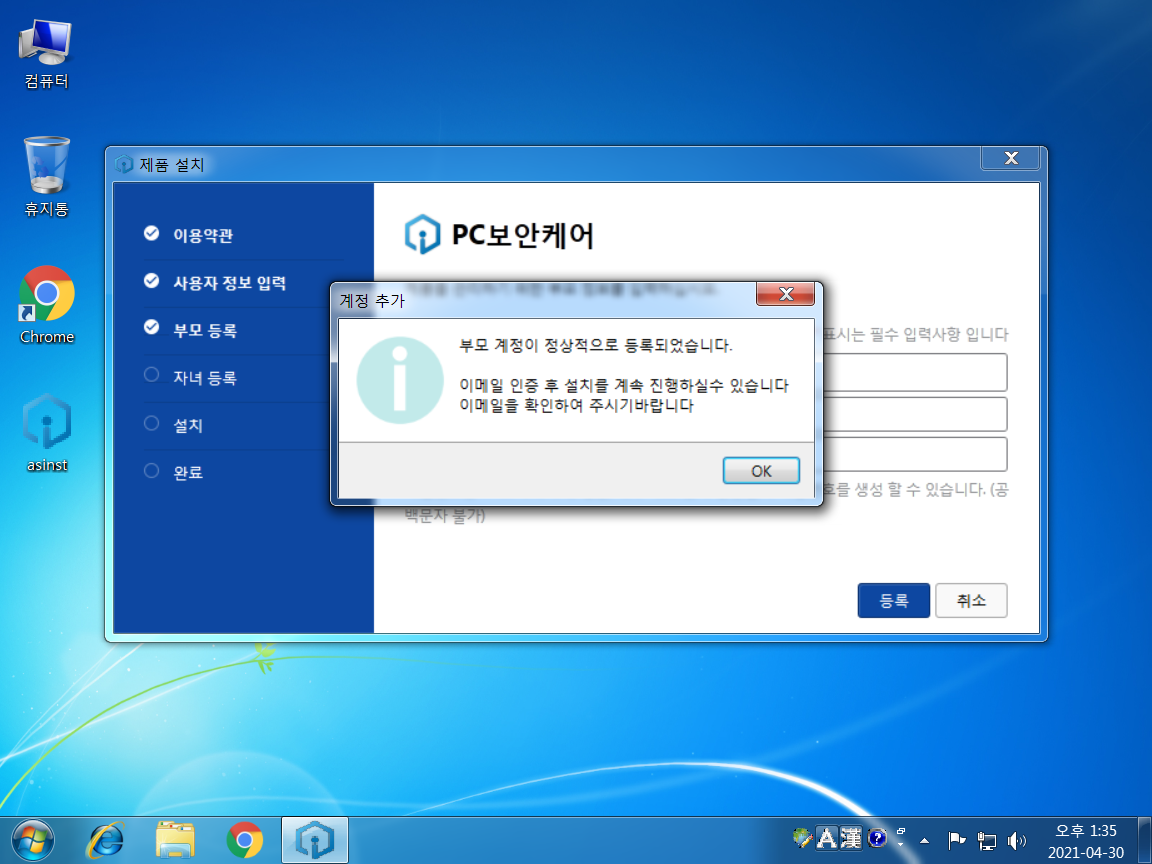This screenshot has width=1152, height=864.
Task: Open the Windows Start menu
Action: point(32,840)
